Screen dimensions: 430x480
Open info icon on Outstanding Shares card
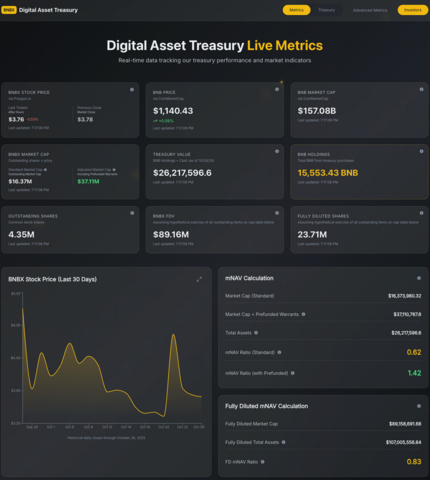click(x=132, y=213)
